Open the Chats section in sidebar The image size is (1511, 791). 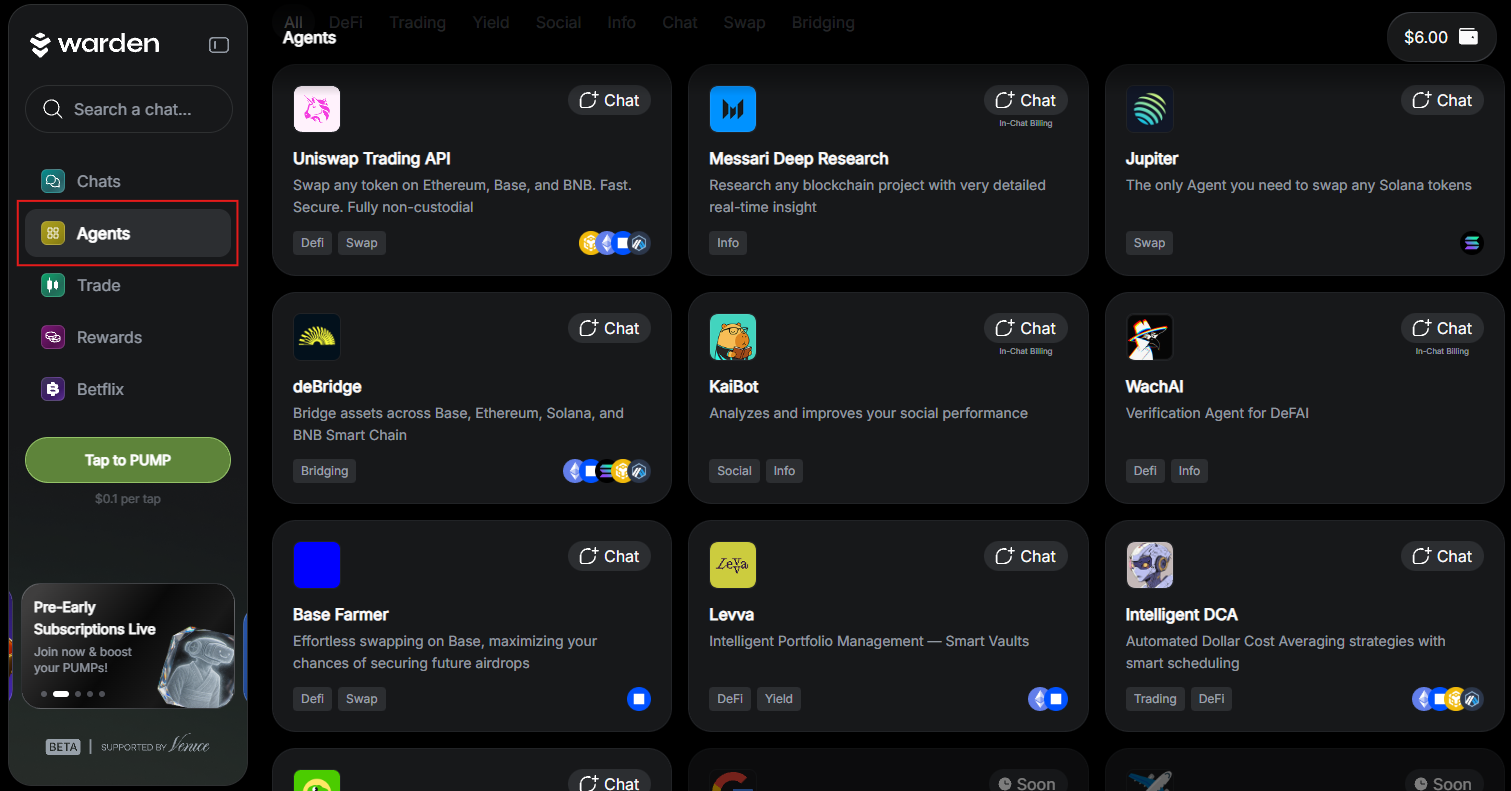point(98,181)
